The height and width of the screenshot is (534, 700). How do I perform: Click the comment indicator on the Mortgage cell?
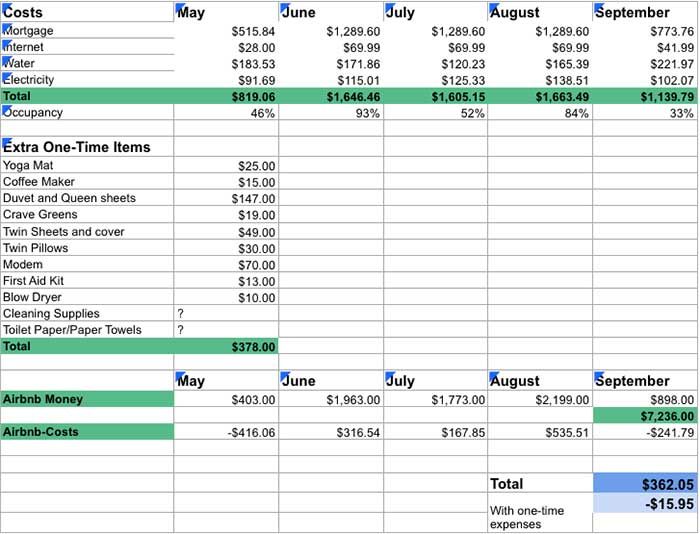point(5,27)
